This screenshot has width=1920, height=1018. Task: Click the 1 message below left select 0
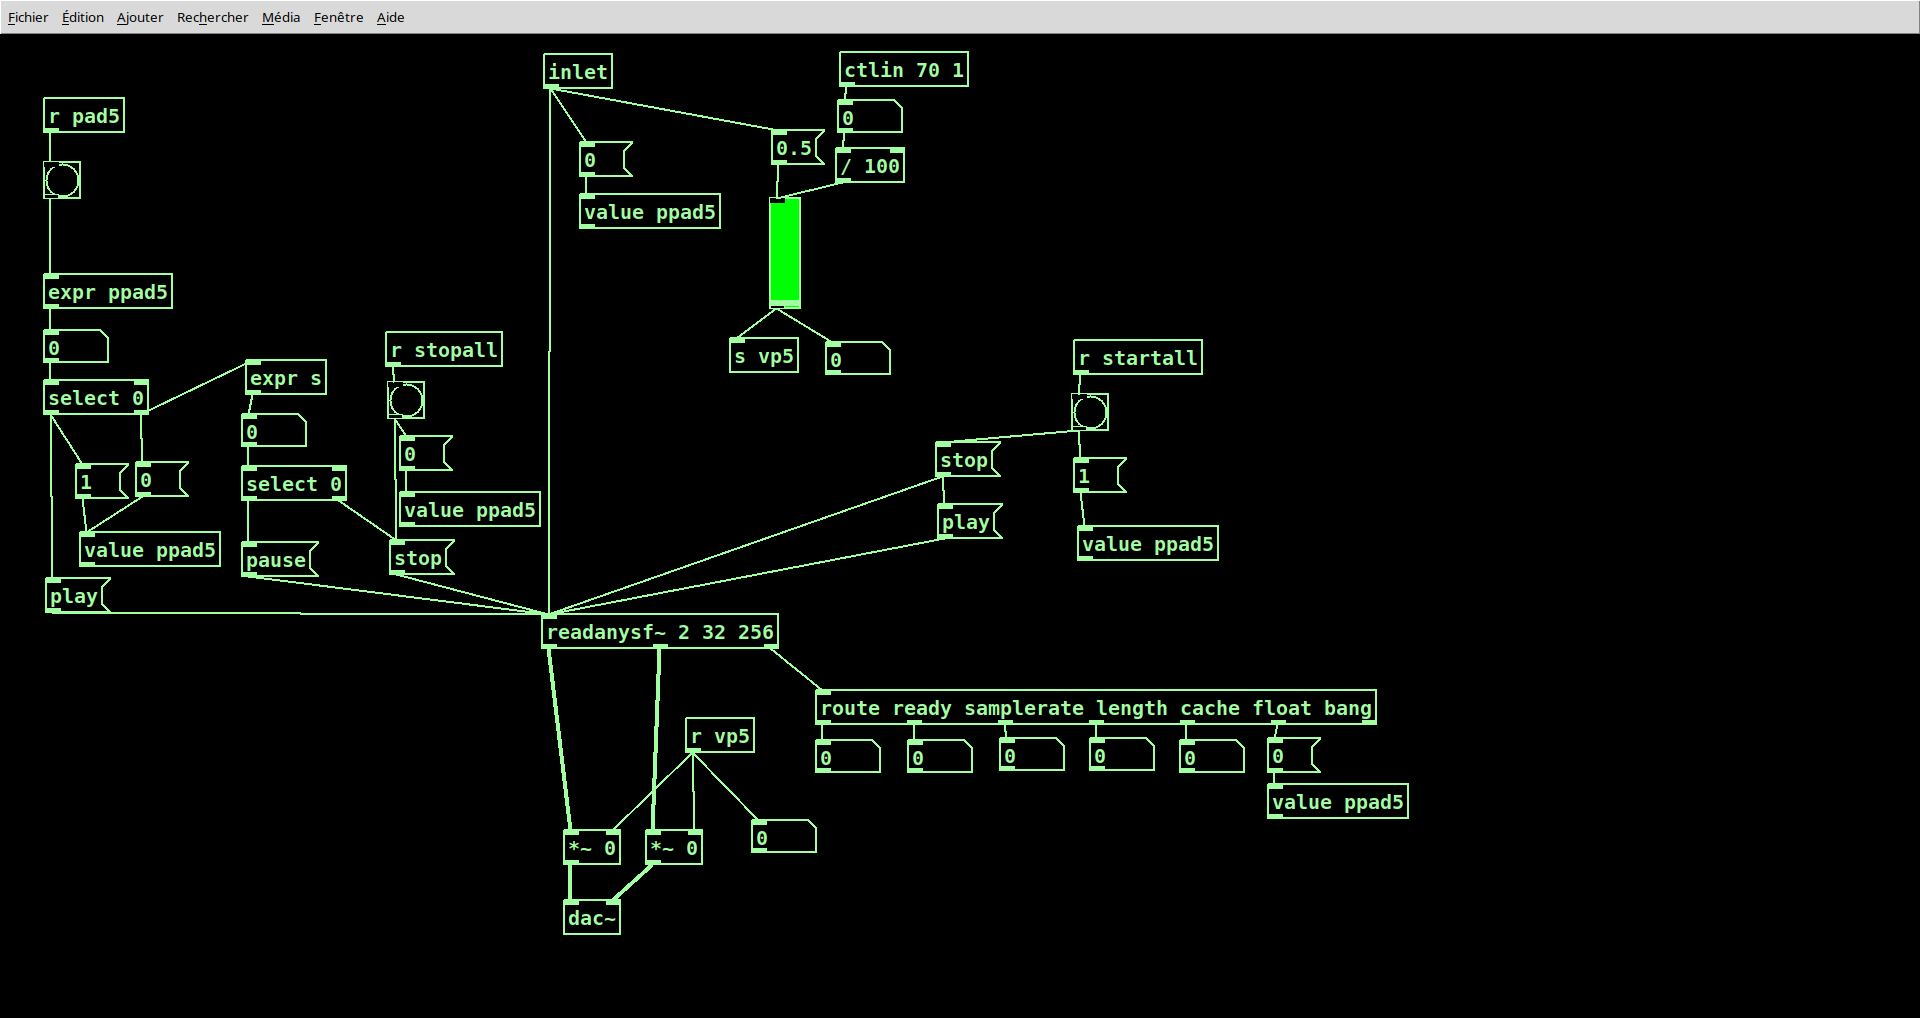102,482
